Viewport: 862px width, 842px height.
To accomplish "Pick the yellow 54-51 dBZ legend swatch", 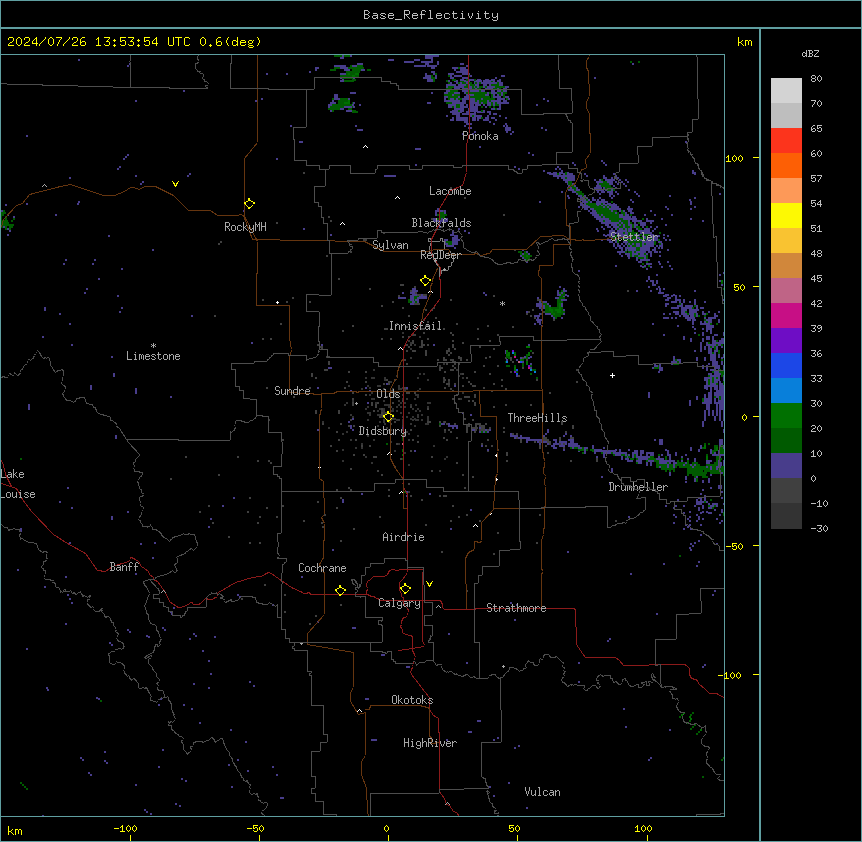I will tap(786, 215).
